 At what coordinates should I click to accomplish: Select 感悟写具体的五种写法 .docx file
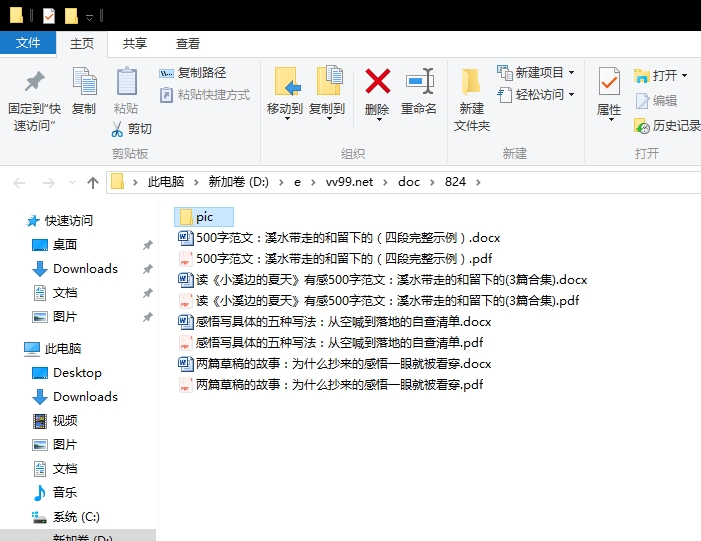click(335, 321)
